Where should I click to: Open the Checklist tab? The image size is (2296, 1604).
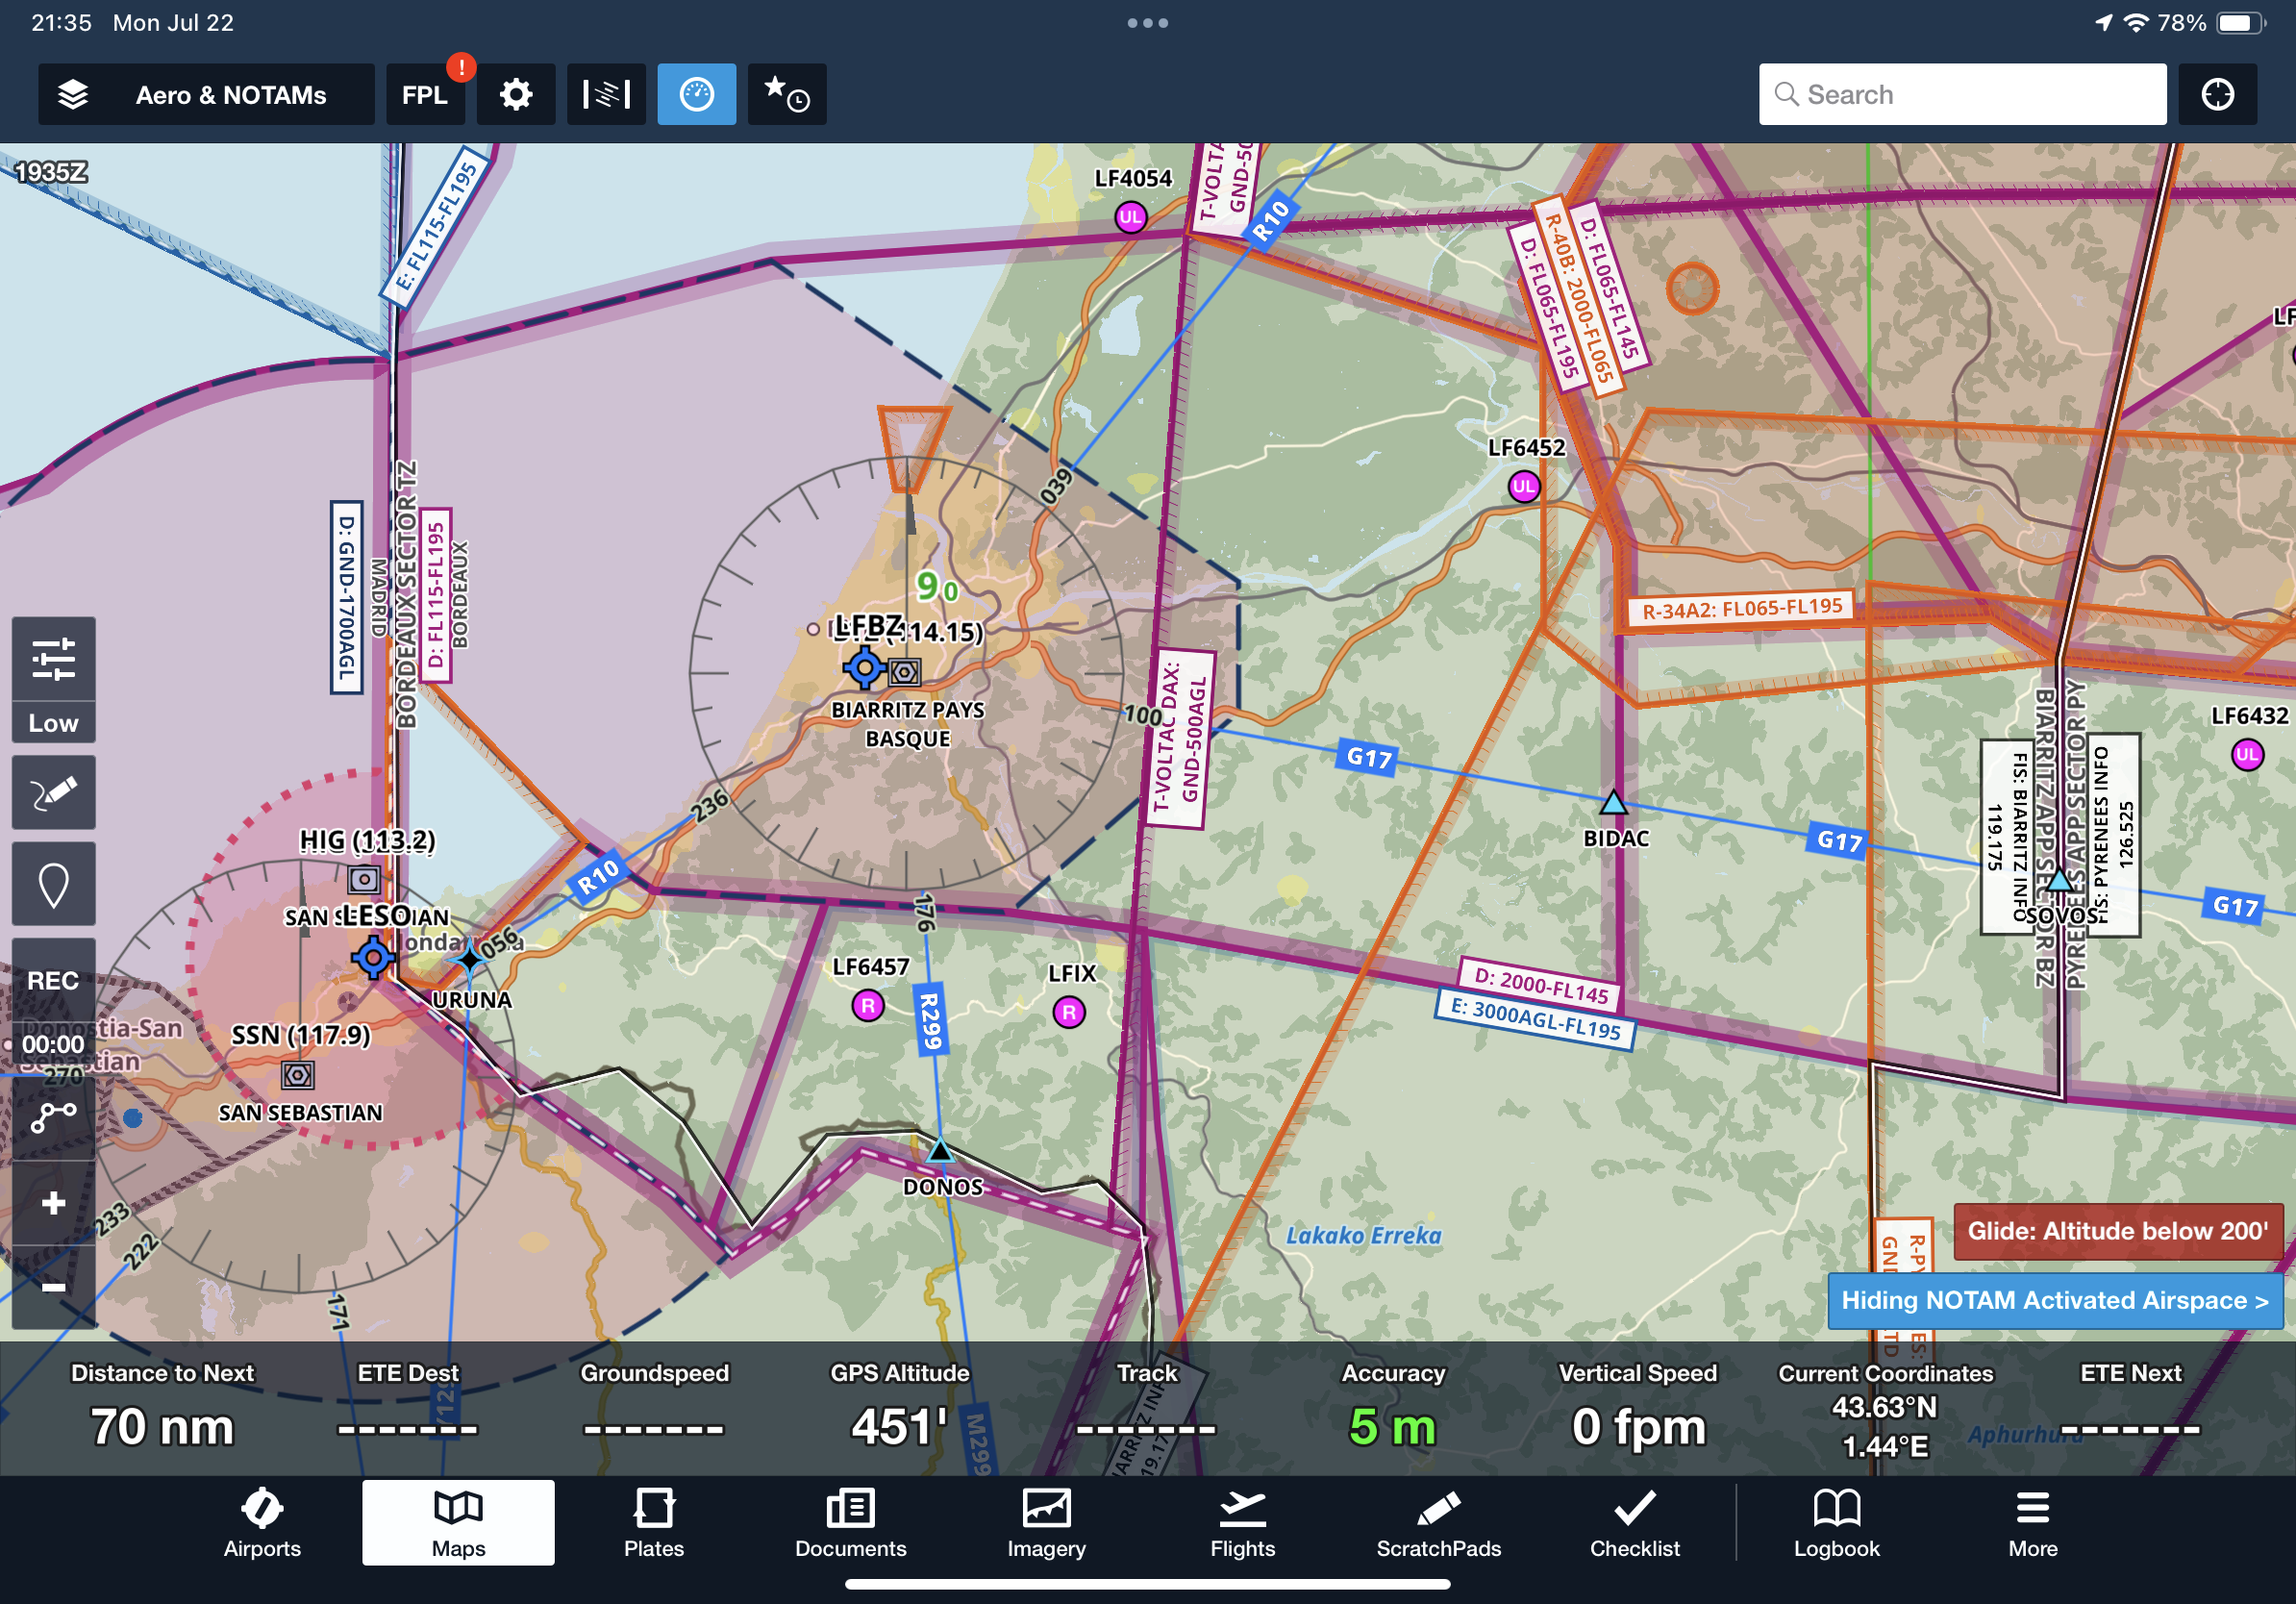(x=1635, y=1524)
